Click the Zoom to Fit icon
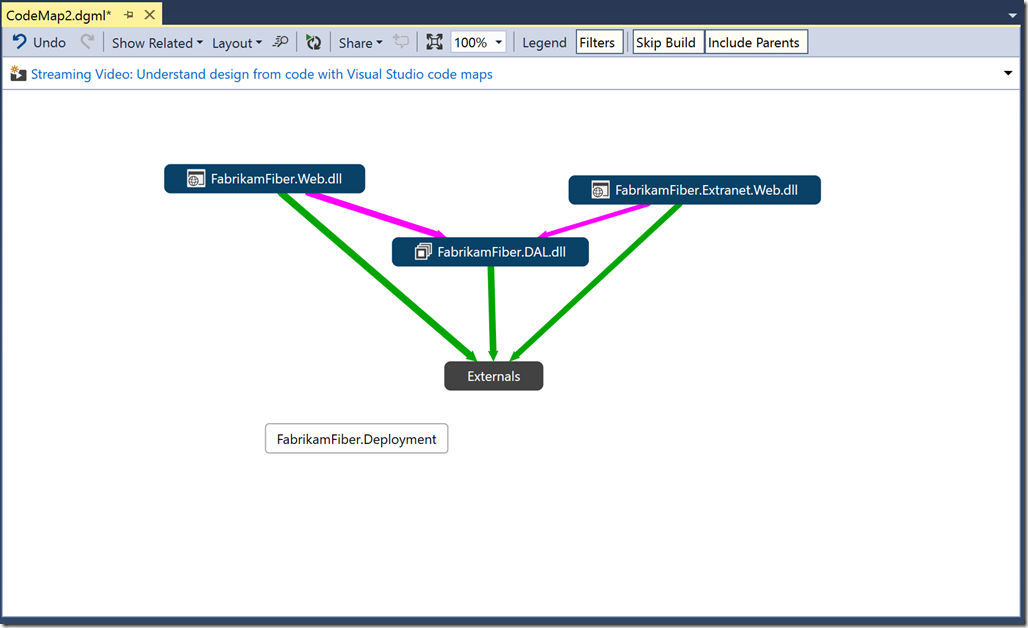Screen dimensions: 1028x628 click(434, 43)
